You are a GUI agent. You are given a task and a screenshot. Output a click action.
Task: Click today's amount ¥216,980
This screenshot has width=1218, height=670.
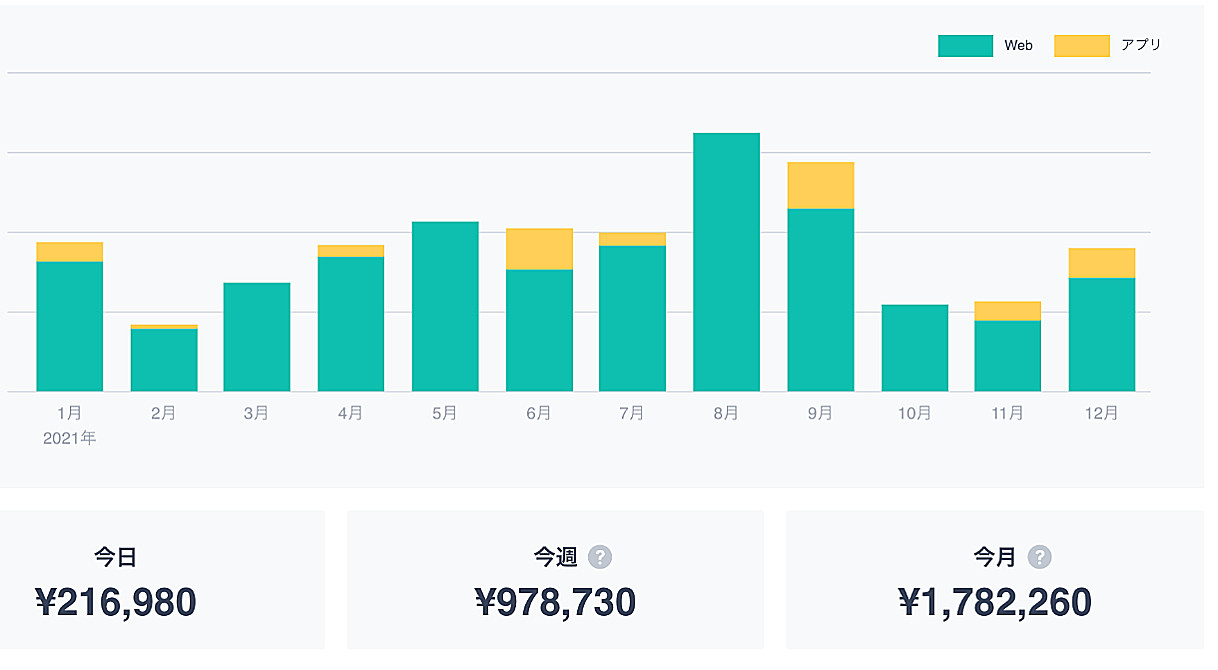(116, 602)
